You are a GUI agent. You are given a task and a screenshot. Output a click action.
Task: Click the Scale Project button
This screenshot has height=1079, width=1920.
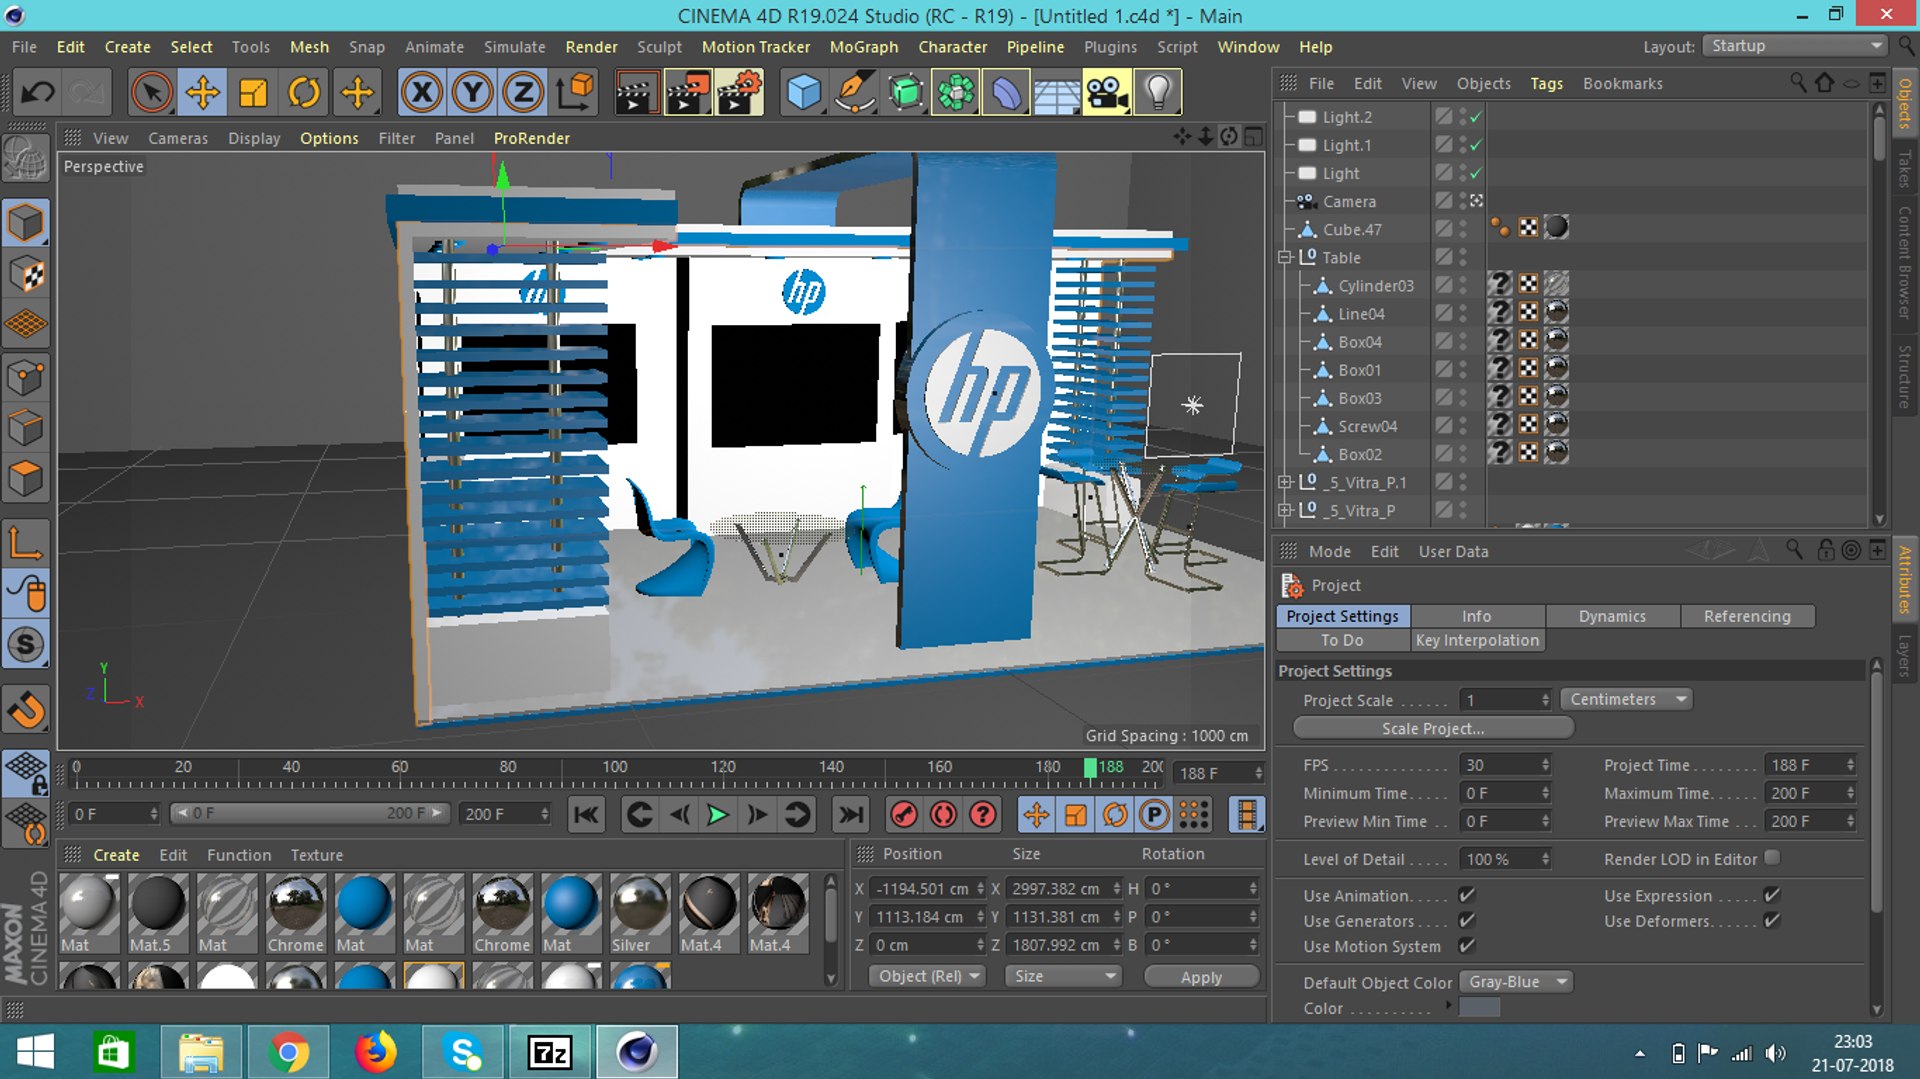1433,728
